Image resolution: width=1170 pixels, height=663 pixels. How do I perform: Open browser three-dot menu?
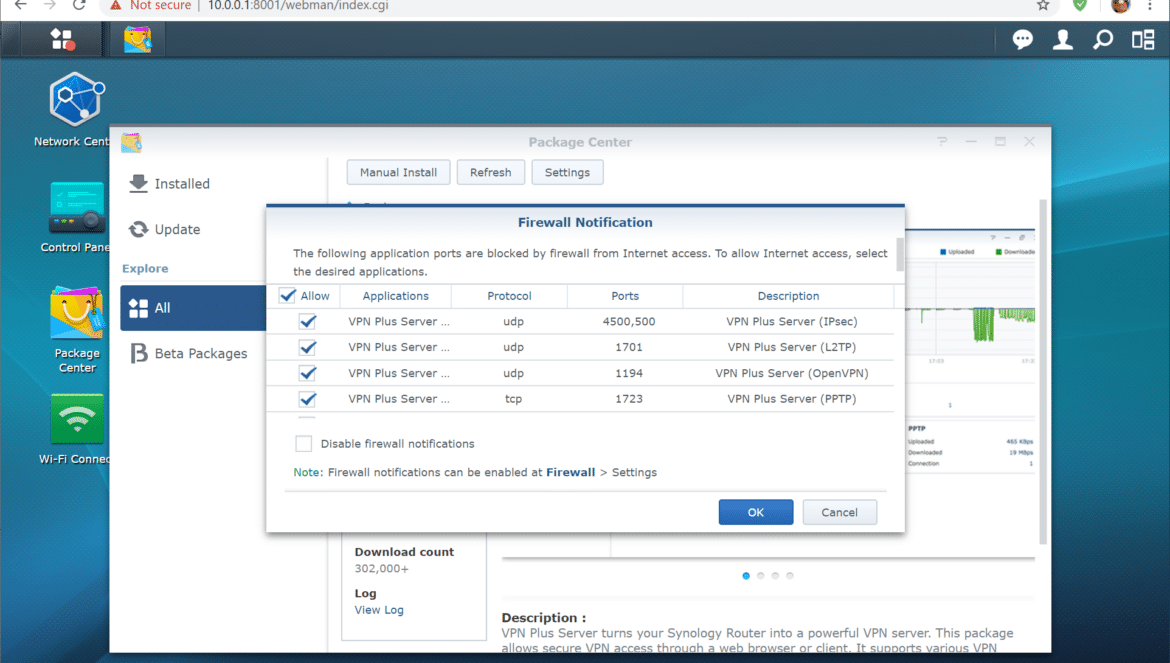coord(1150,6)
